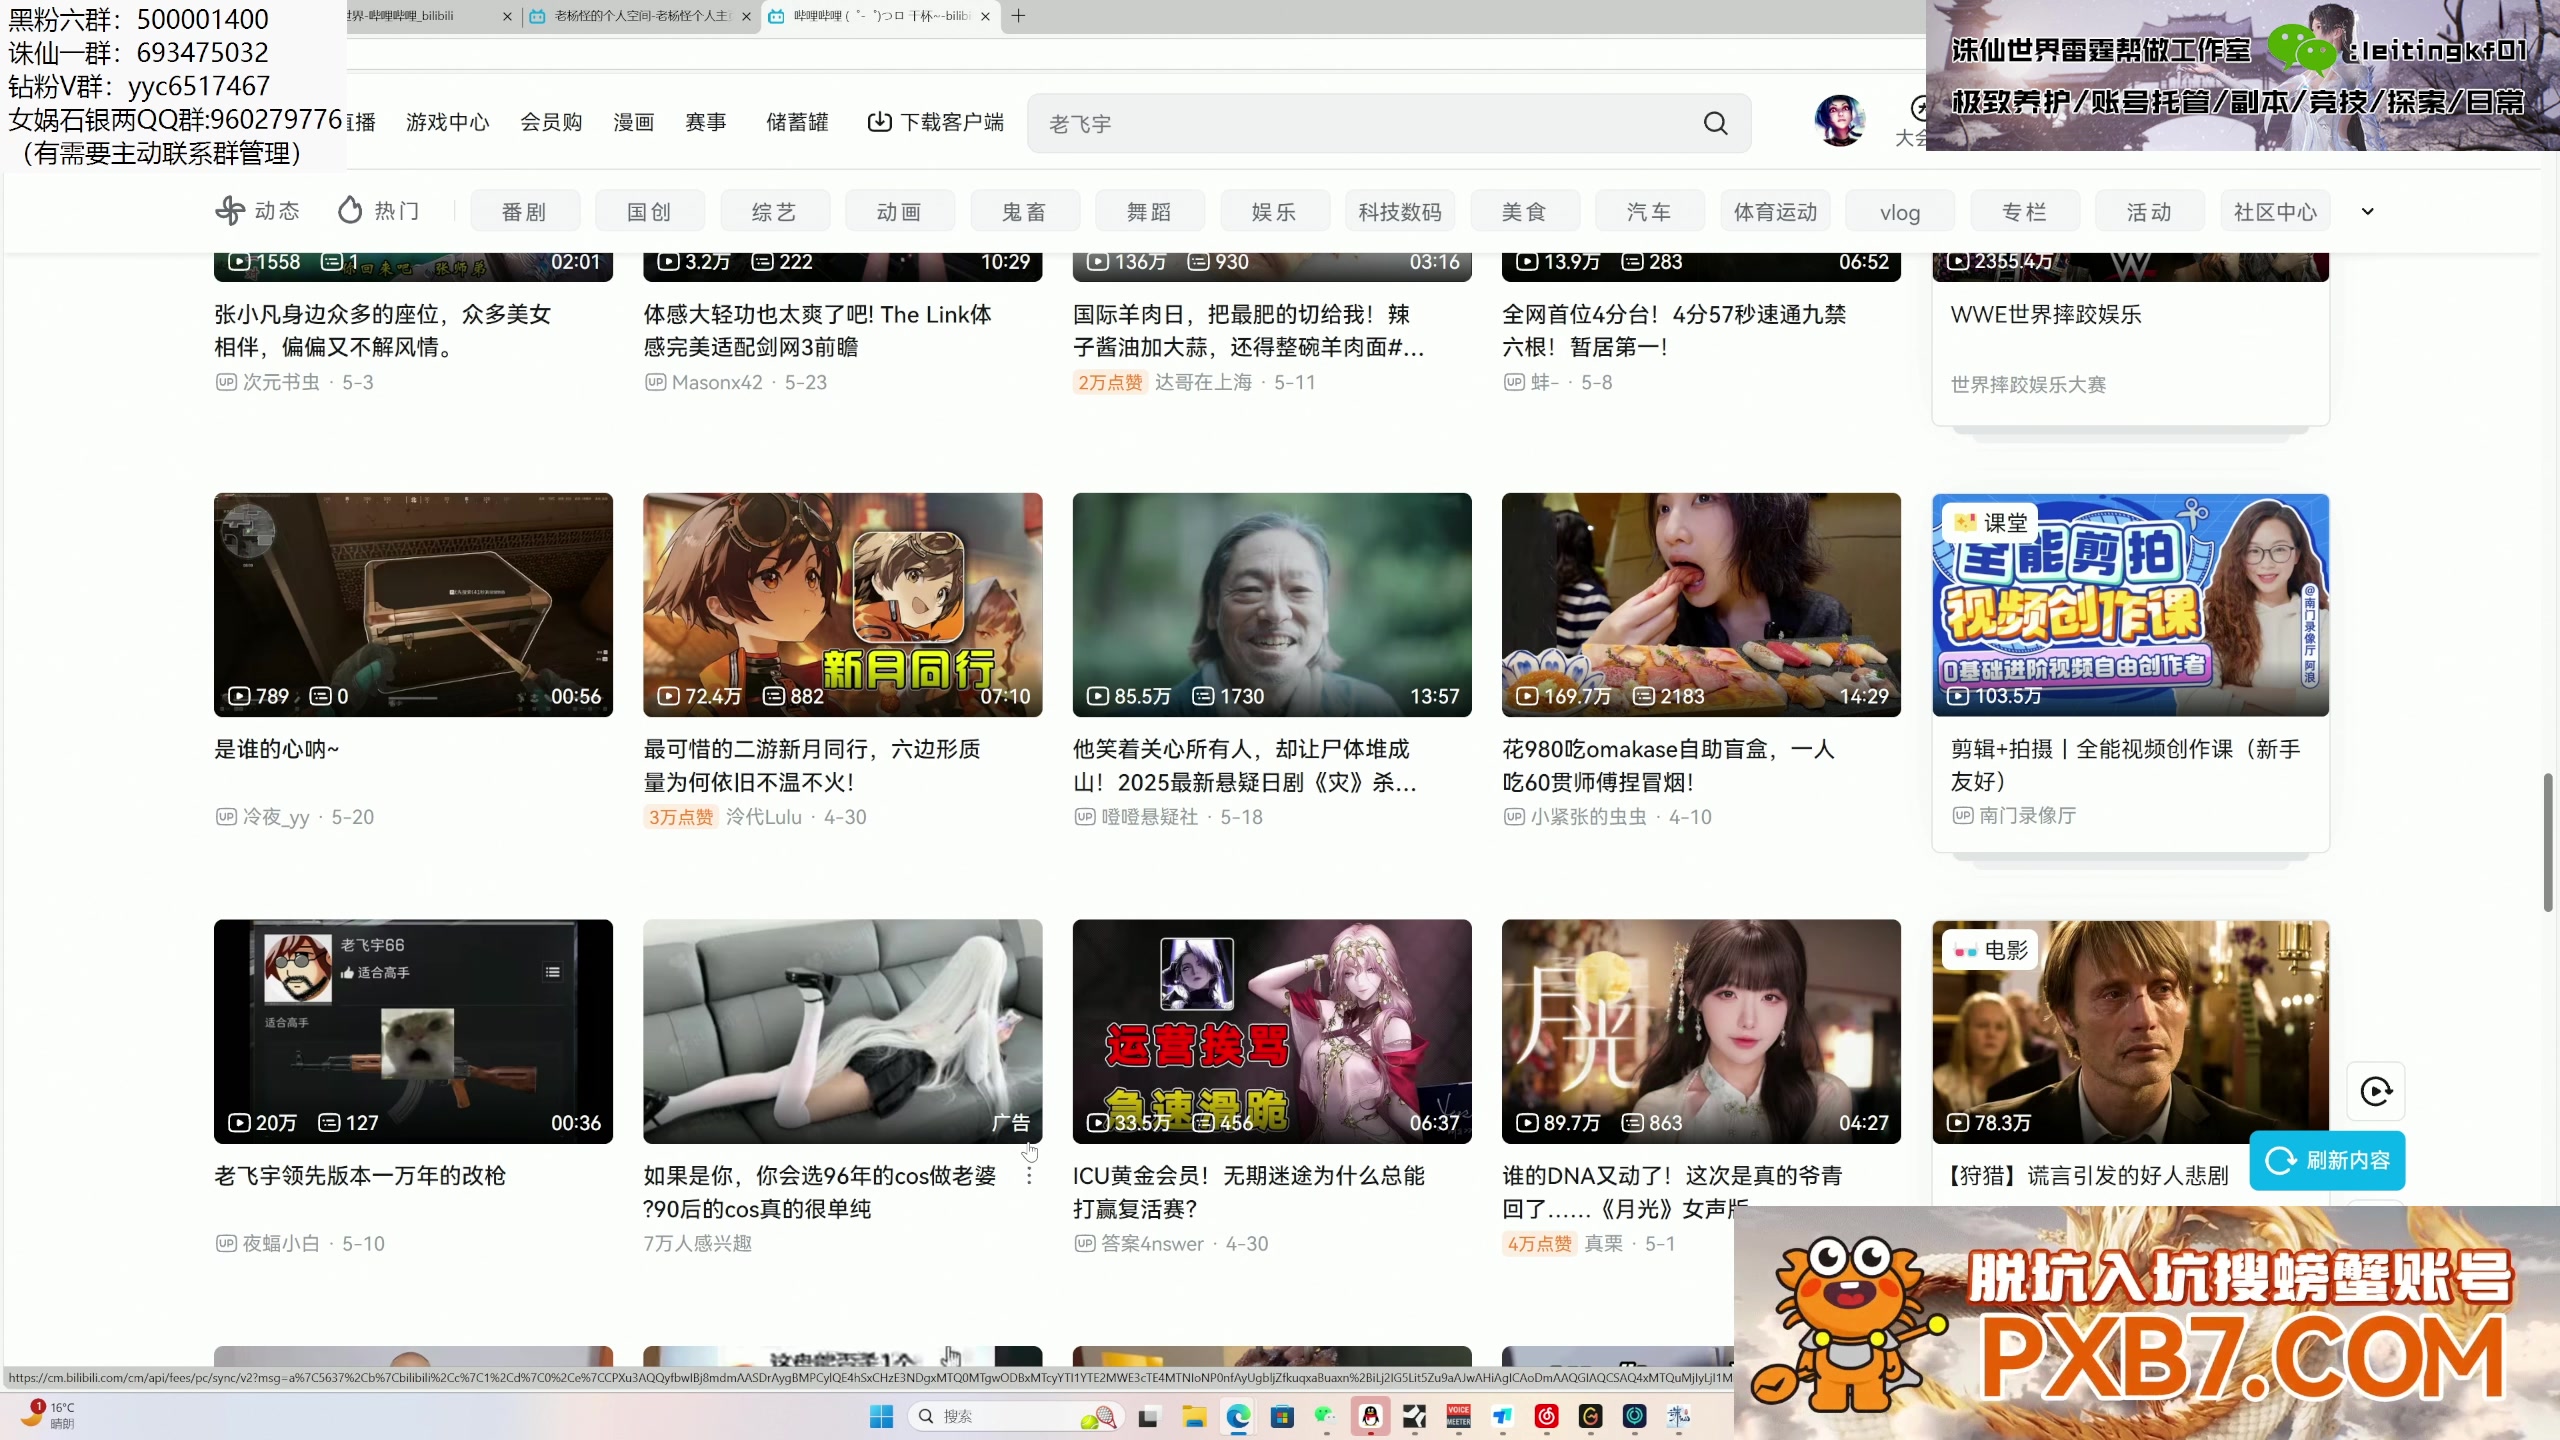Image resolution: width=2560 pixels, height=1440 pixels.
Task: Open the 狩猎 movie thumbnail
Action: 2131,1031
